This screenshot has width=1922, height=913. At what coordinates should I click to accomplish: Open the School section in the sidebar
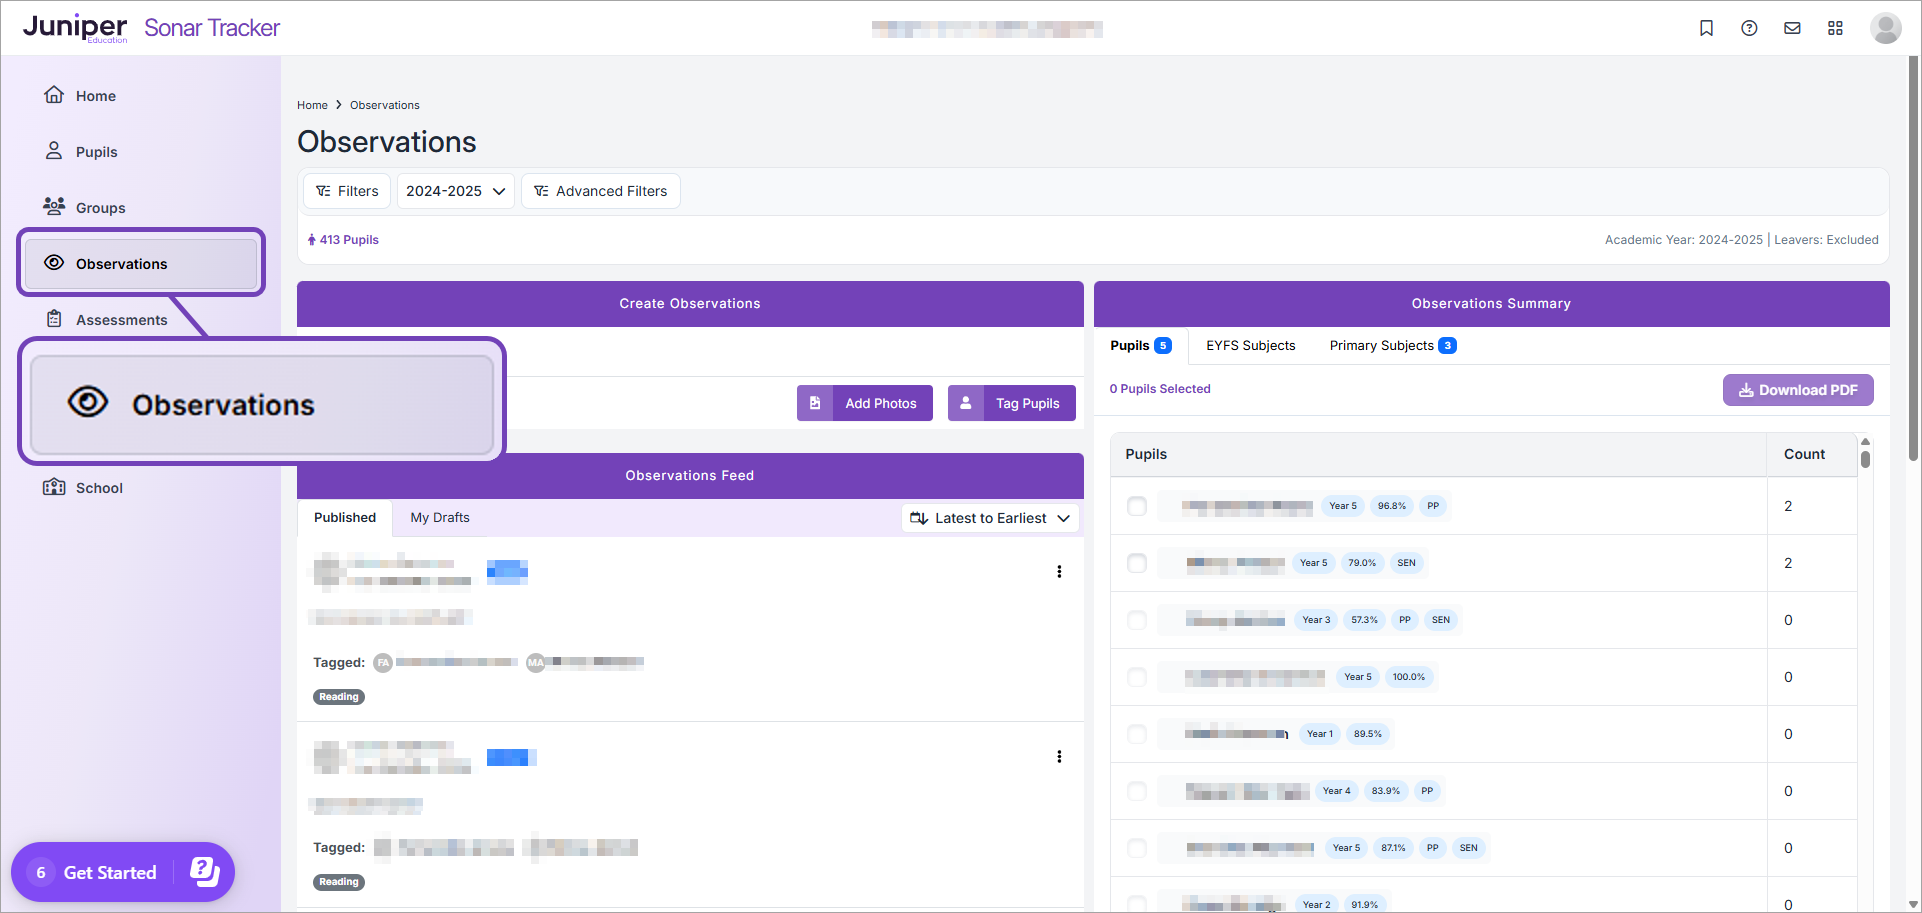pos(99,487)
